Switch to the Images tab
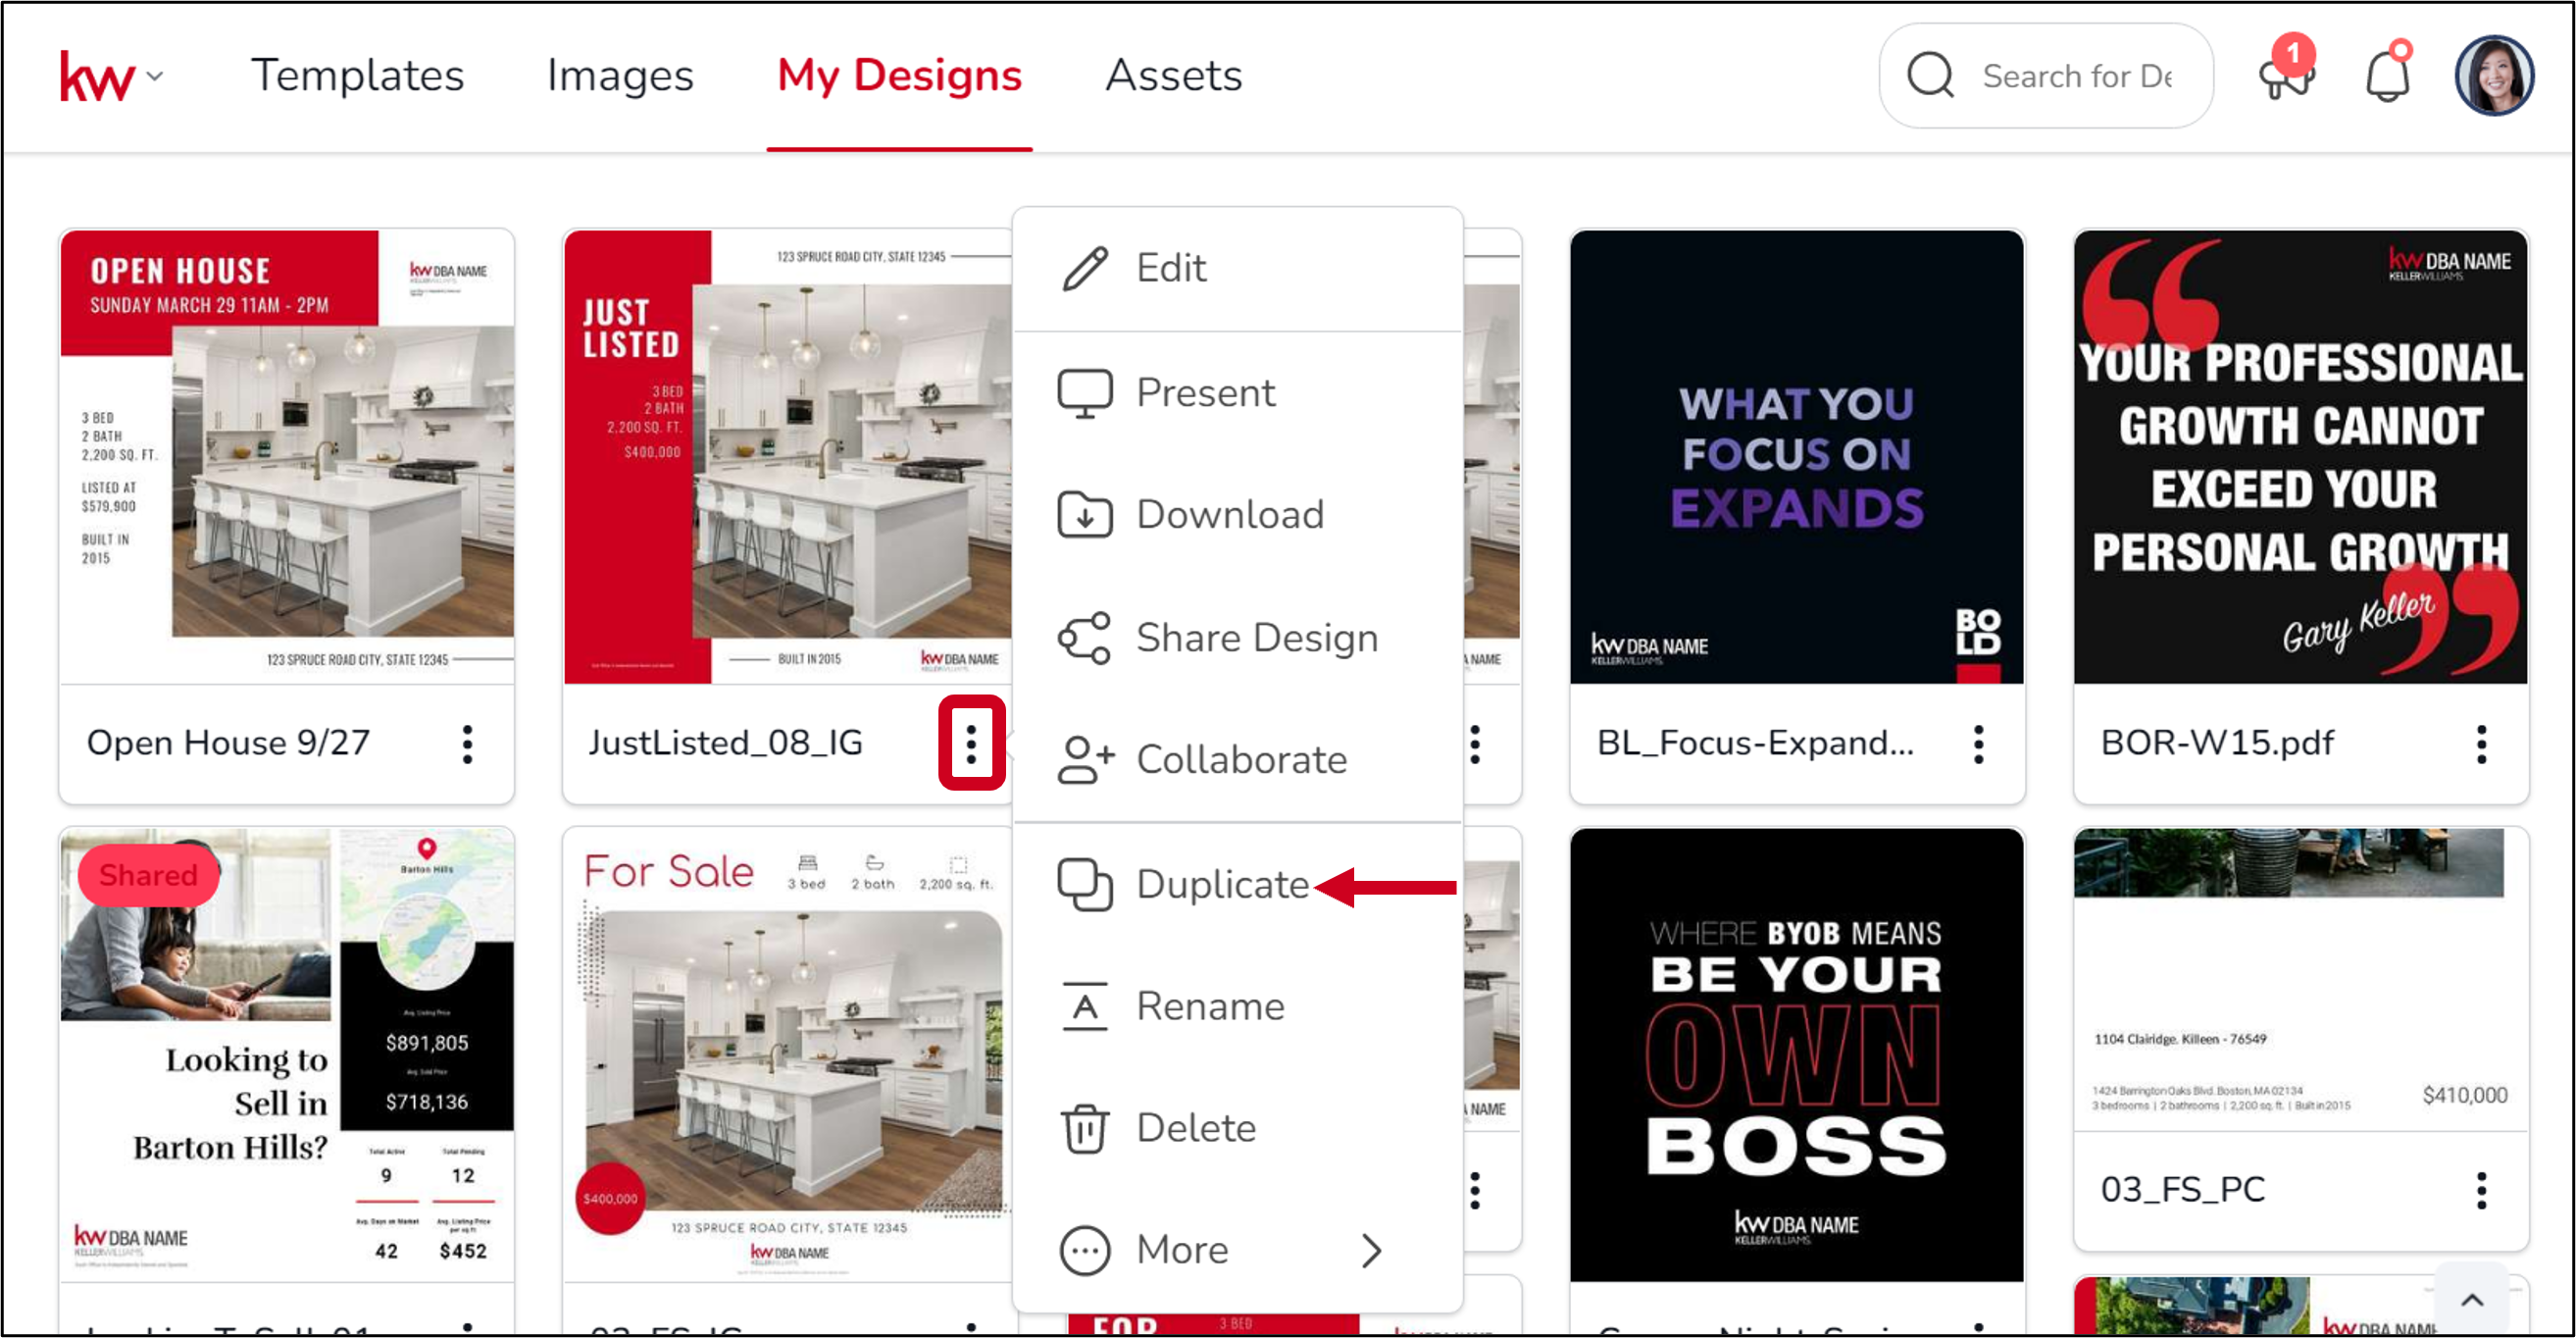 pyautogui.click(x=620, y=76)
